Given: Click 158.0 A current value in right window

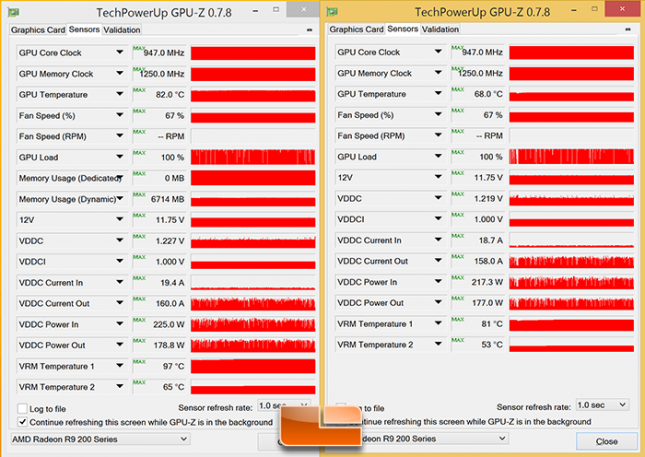Looking at the screenshot, I should tap(488, 261).
